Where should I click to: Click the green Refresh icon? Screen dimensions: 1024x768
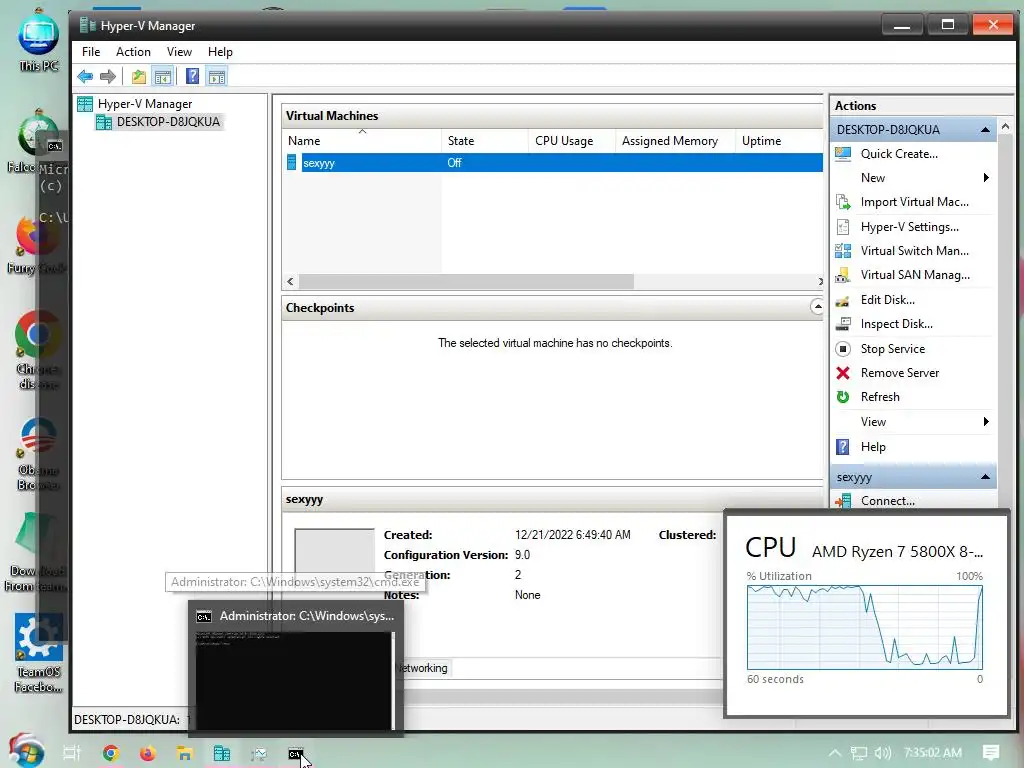[x=843, y=397]
